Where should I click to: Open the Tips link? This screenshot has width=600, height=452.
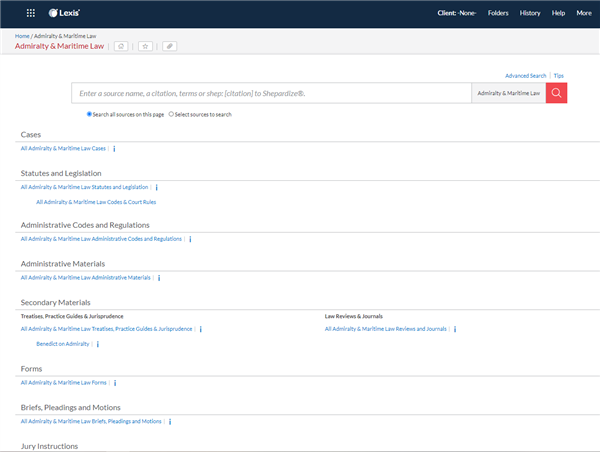559,76
